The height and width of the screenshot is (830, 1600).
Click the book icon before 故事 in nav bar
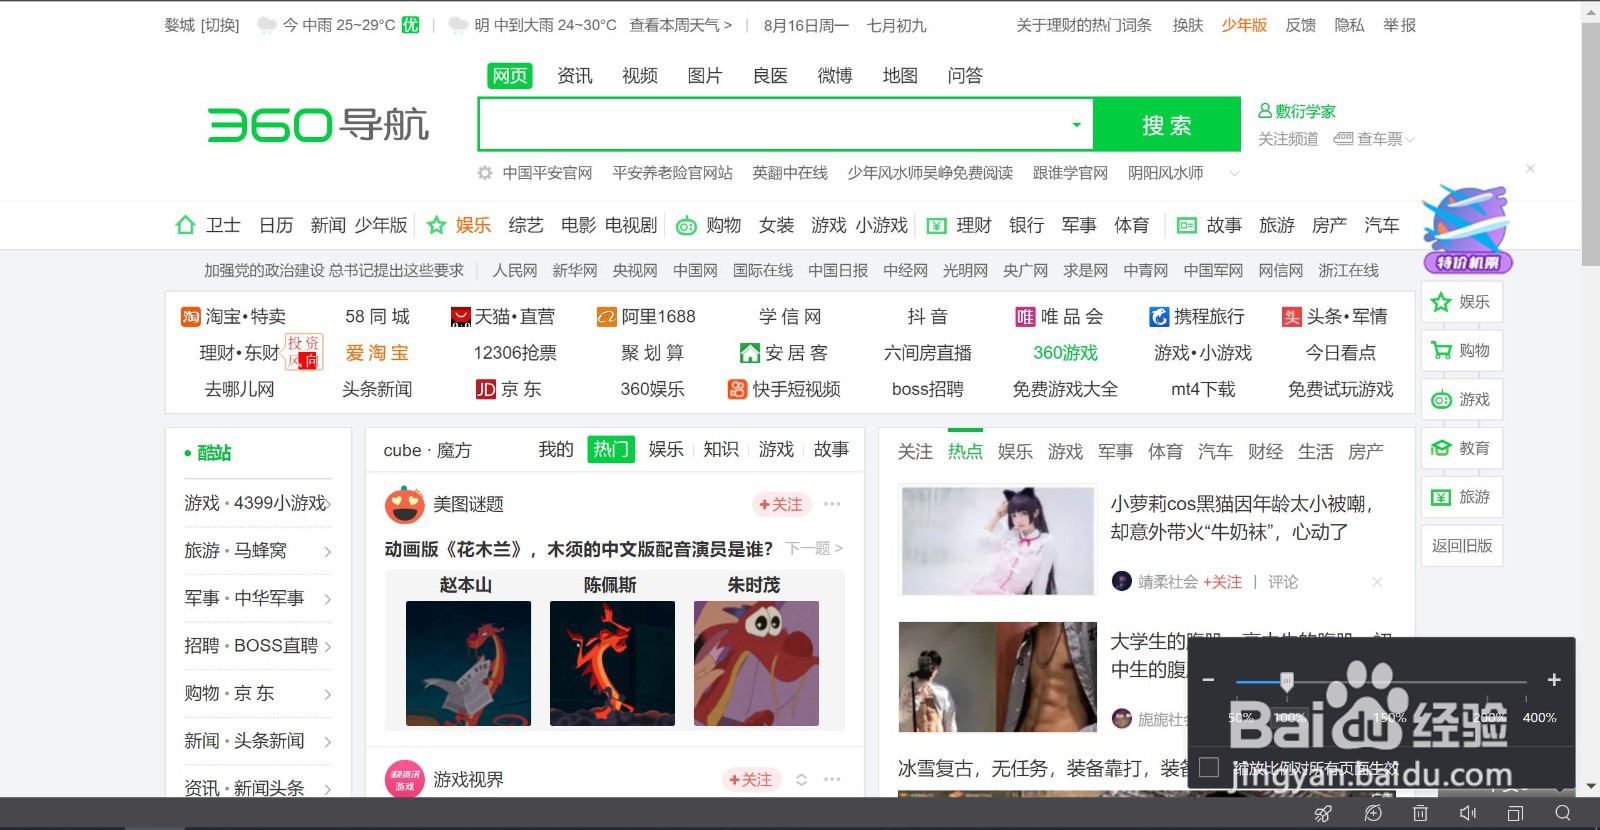click(1187, 226)
